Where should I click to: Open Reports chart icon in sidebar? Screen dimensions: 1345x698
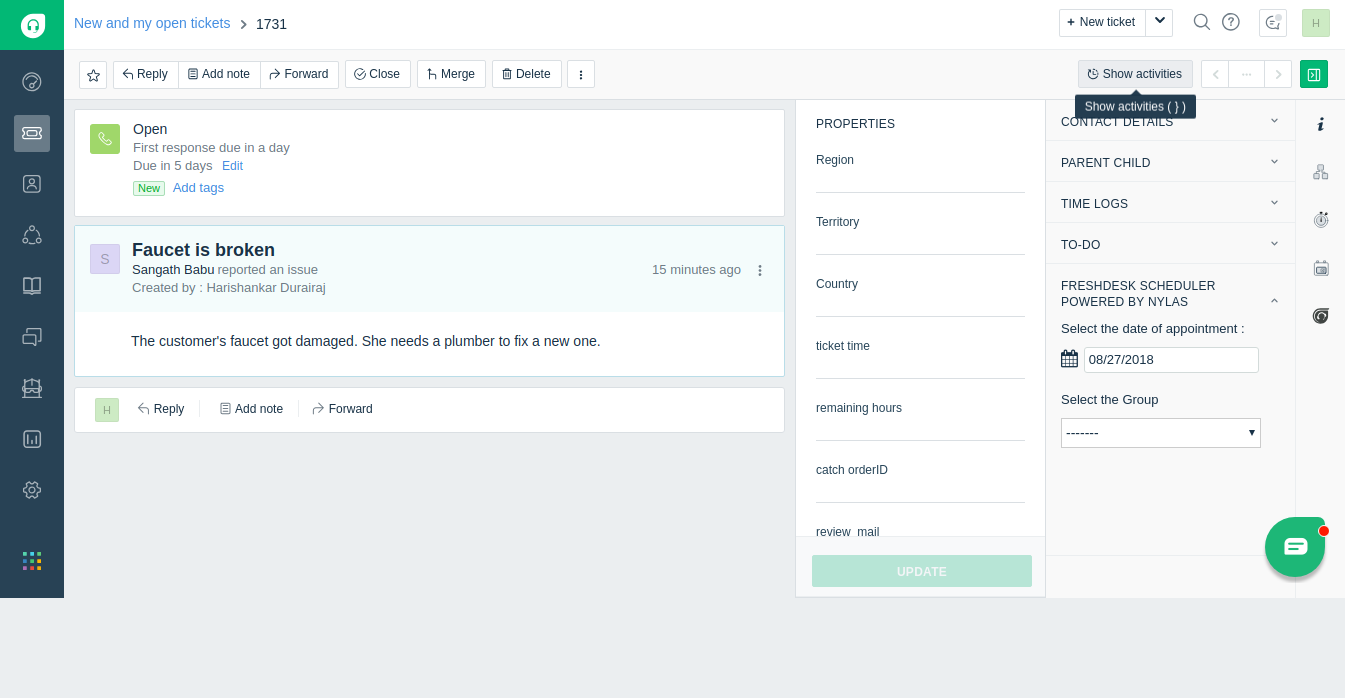pos(32,439)
